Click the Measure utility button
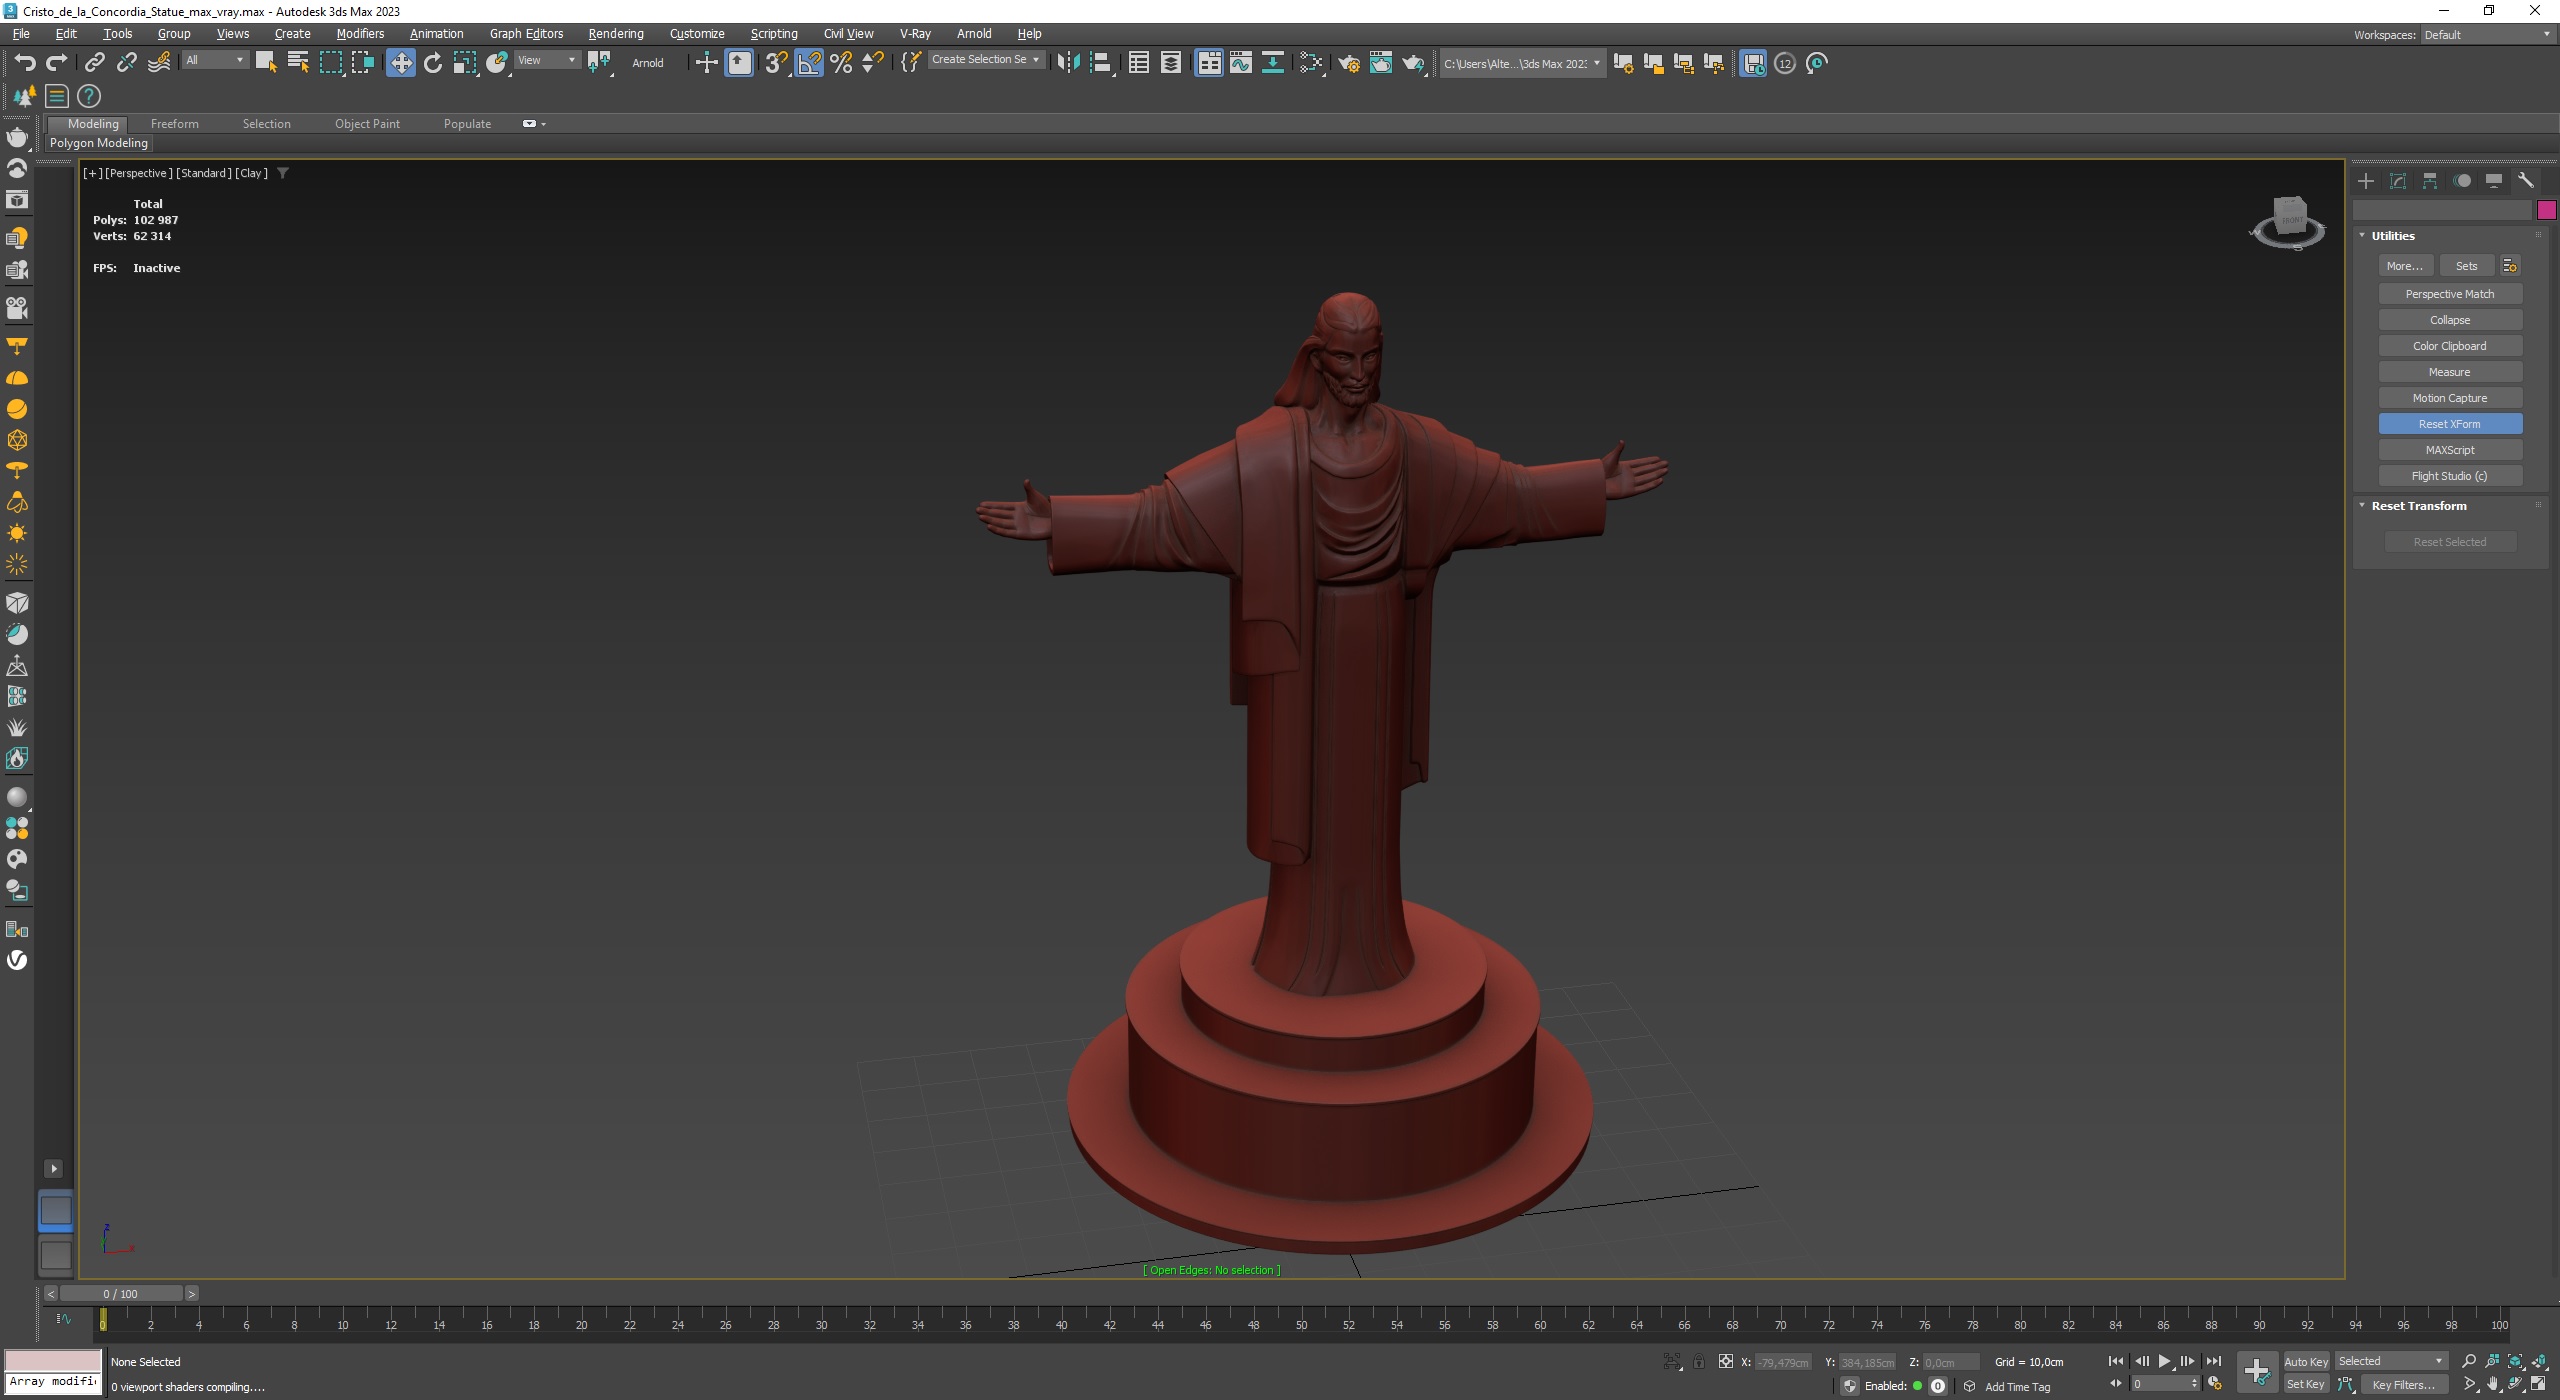The width and height of the screenshot is (2560, 1400). (2449, 372)
